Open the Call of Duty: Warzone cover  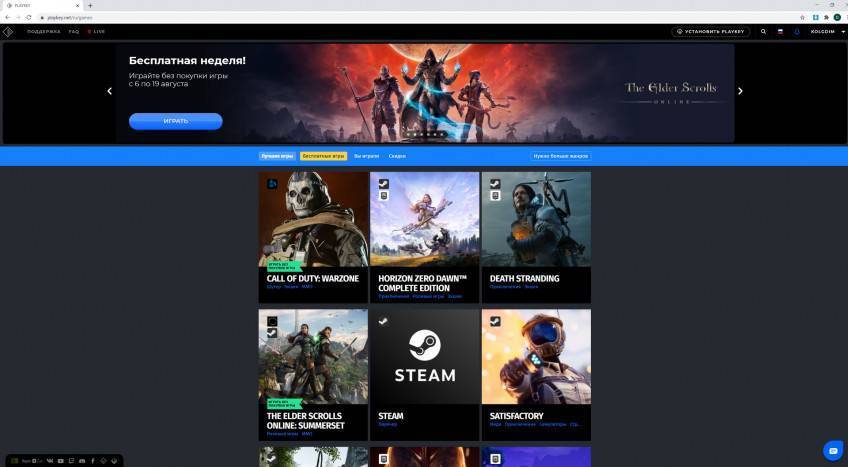[313, 219]
